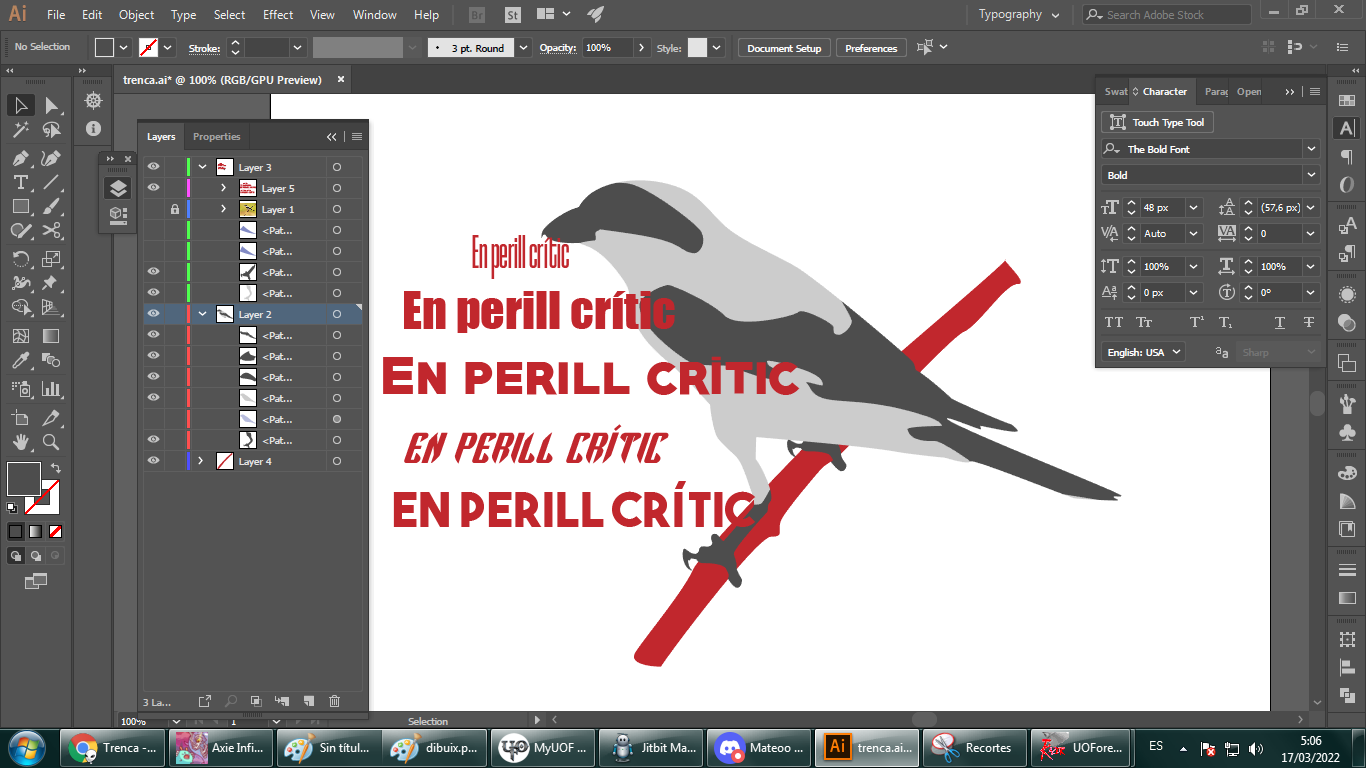The height and width of the screenshot is (768, 1366).
Task: Select the Rectangle tool
Action: (21, 206)
